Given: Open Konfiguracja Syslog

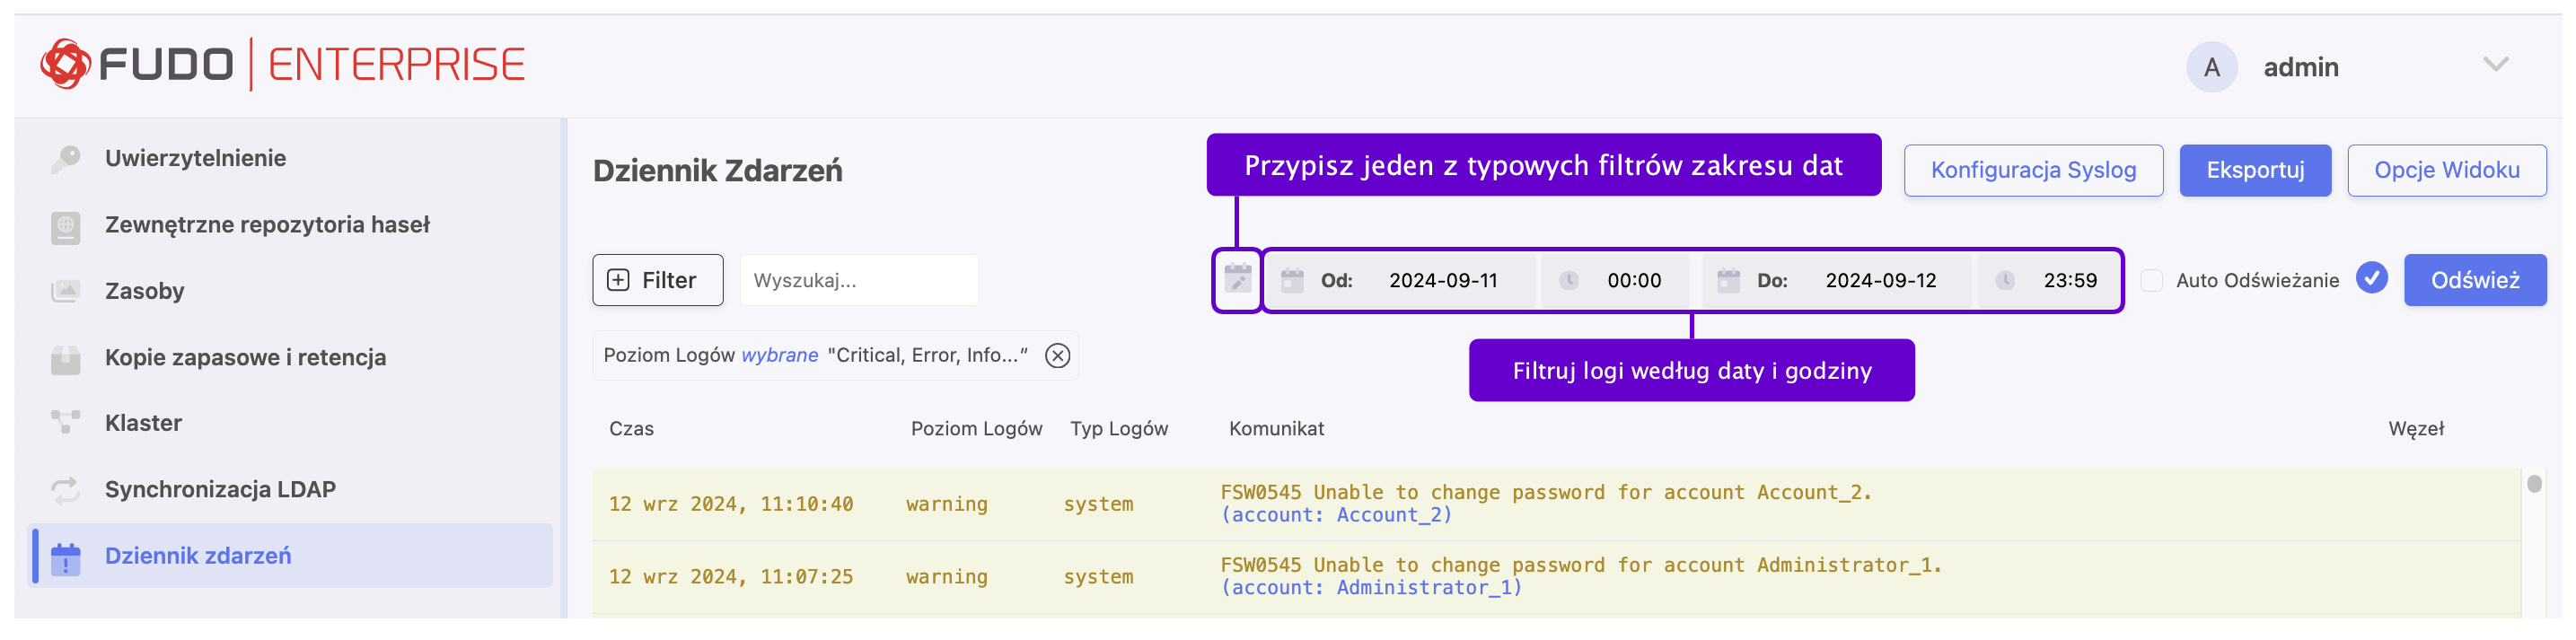Looking at the screenshot, I should coord(2032,171).
